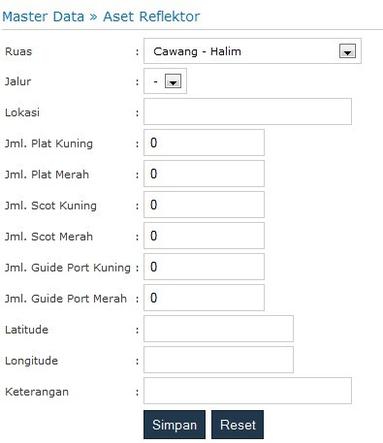Select the Jml. Guide Port Merah field
Viewport: 383px width, 443px height.
(x=204, y=298)
